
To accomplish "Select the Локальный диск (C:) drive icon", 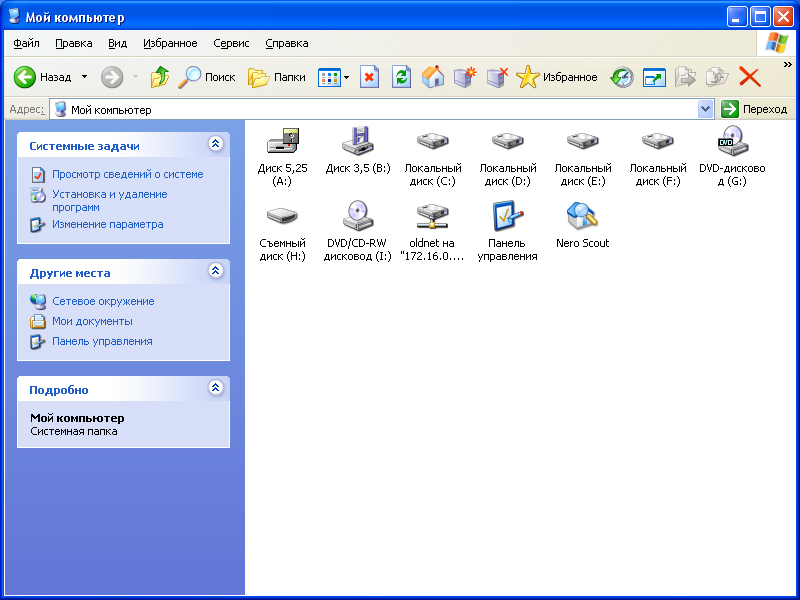I will [433, 142].
